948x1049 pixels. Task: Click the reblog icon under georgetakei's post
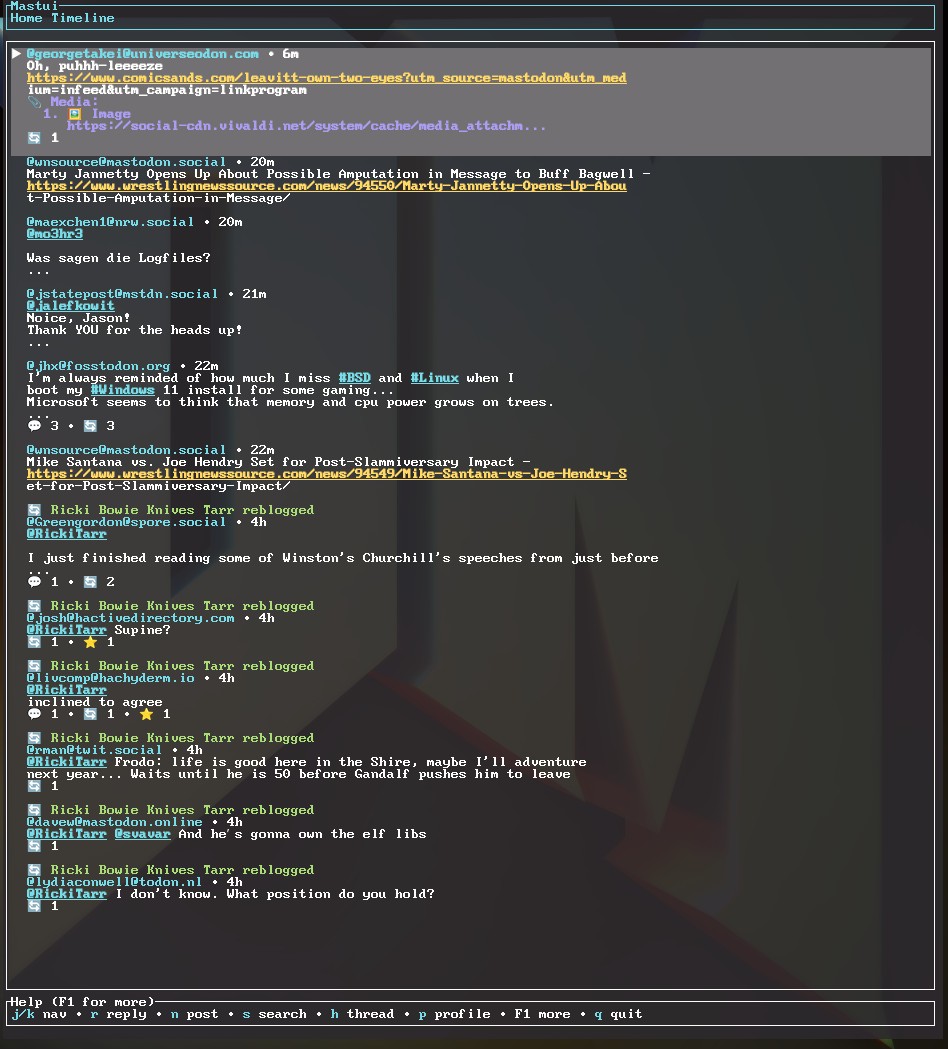[x=35, y=138]
